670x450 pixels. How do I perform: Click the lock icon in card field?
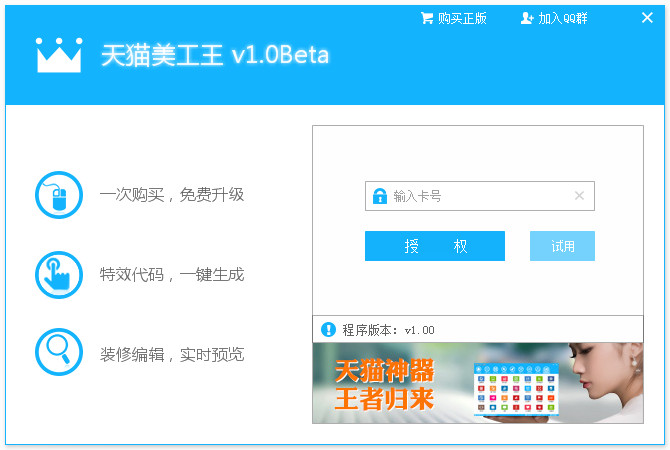coord(380,196)
